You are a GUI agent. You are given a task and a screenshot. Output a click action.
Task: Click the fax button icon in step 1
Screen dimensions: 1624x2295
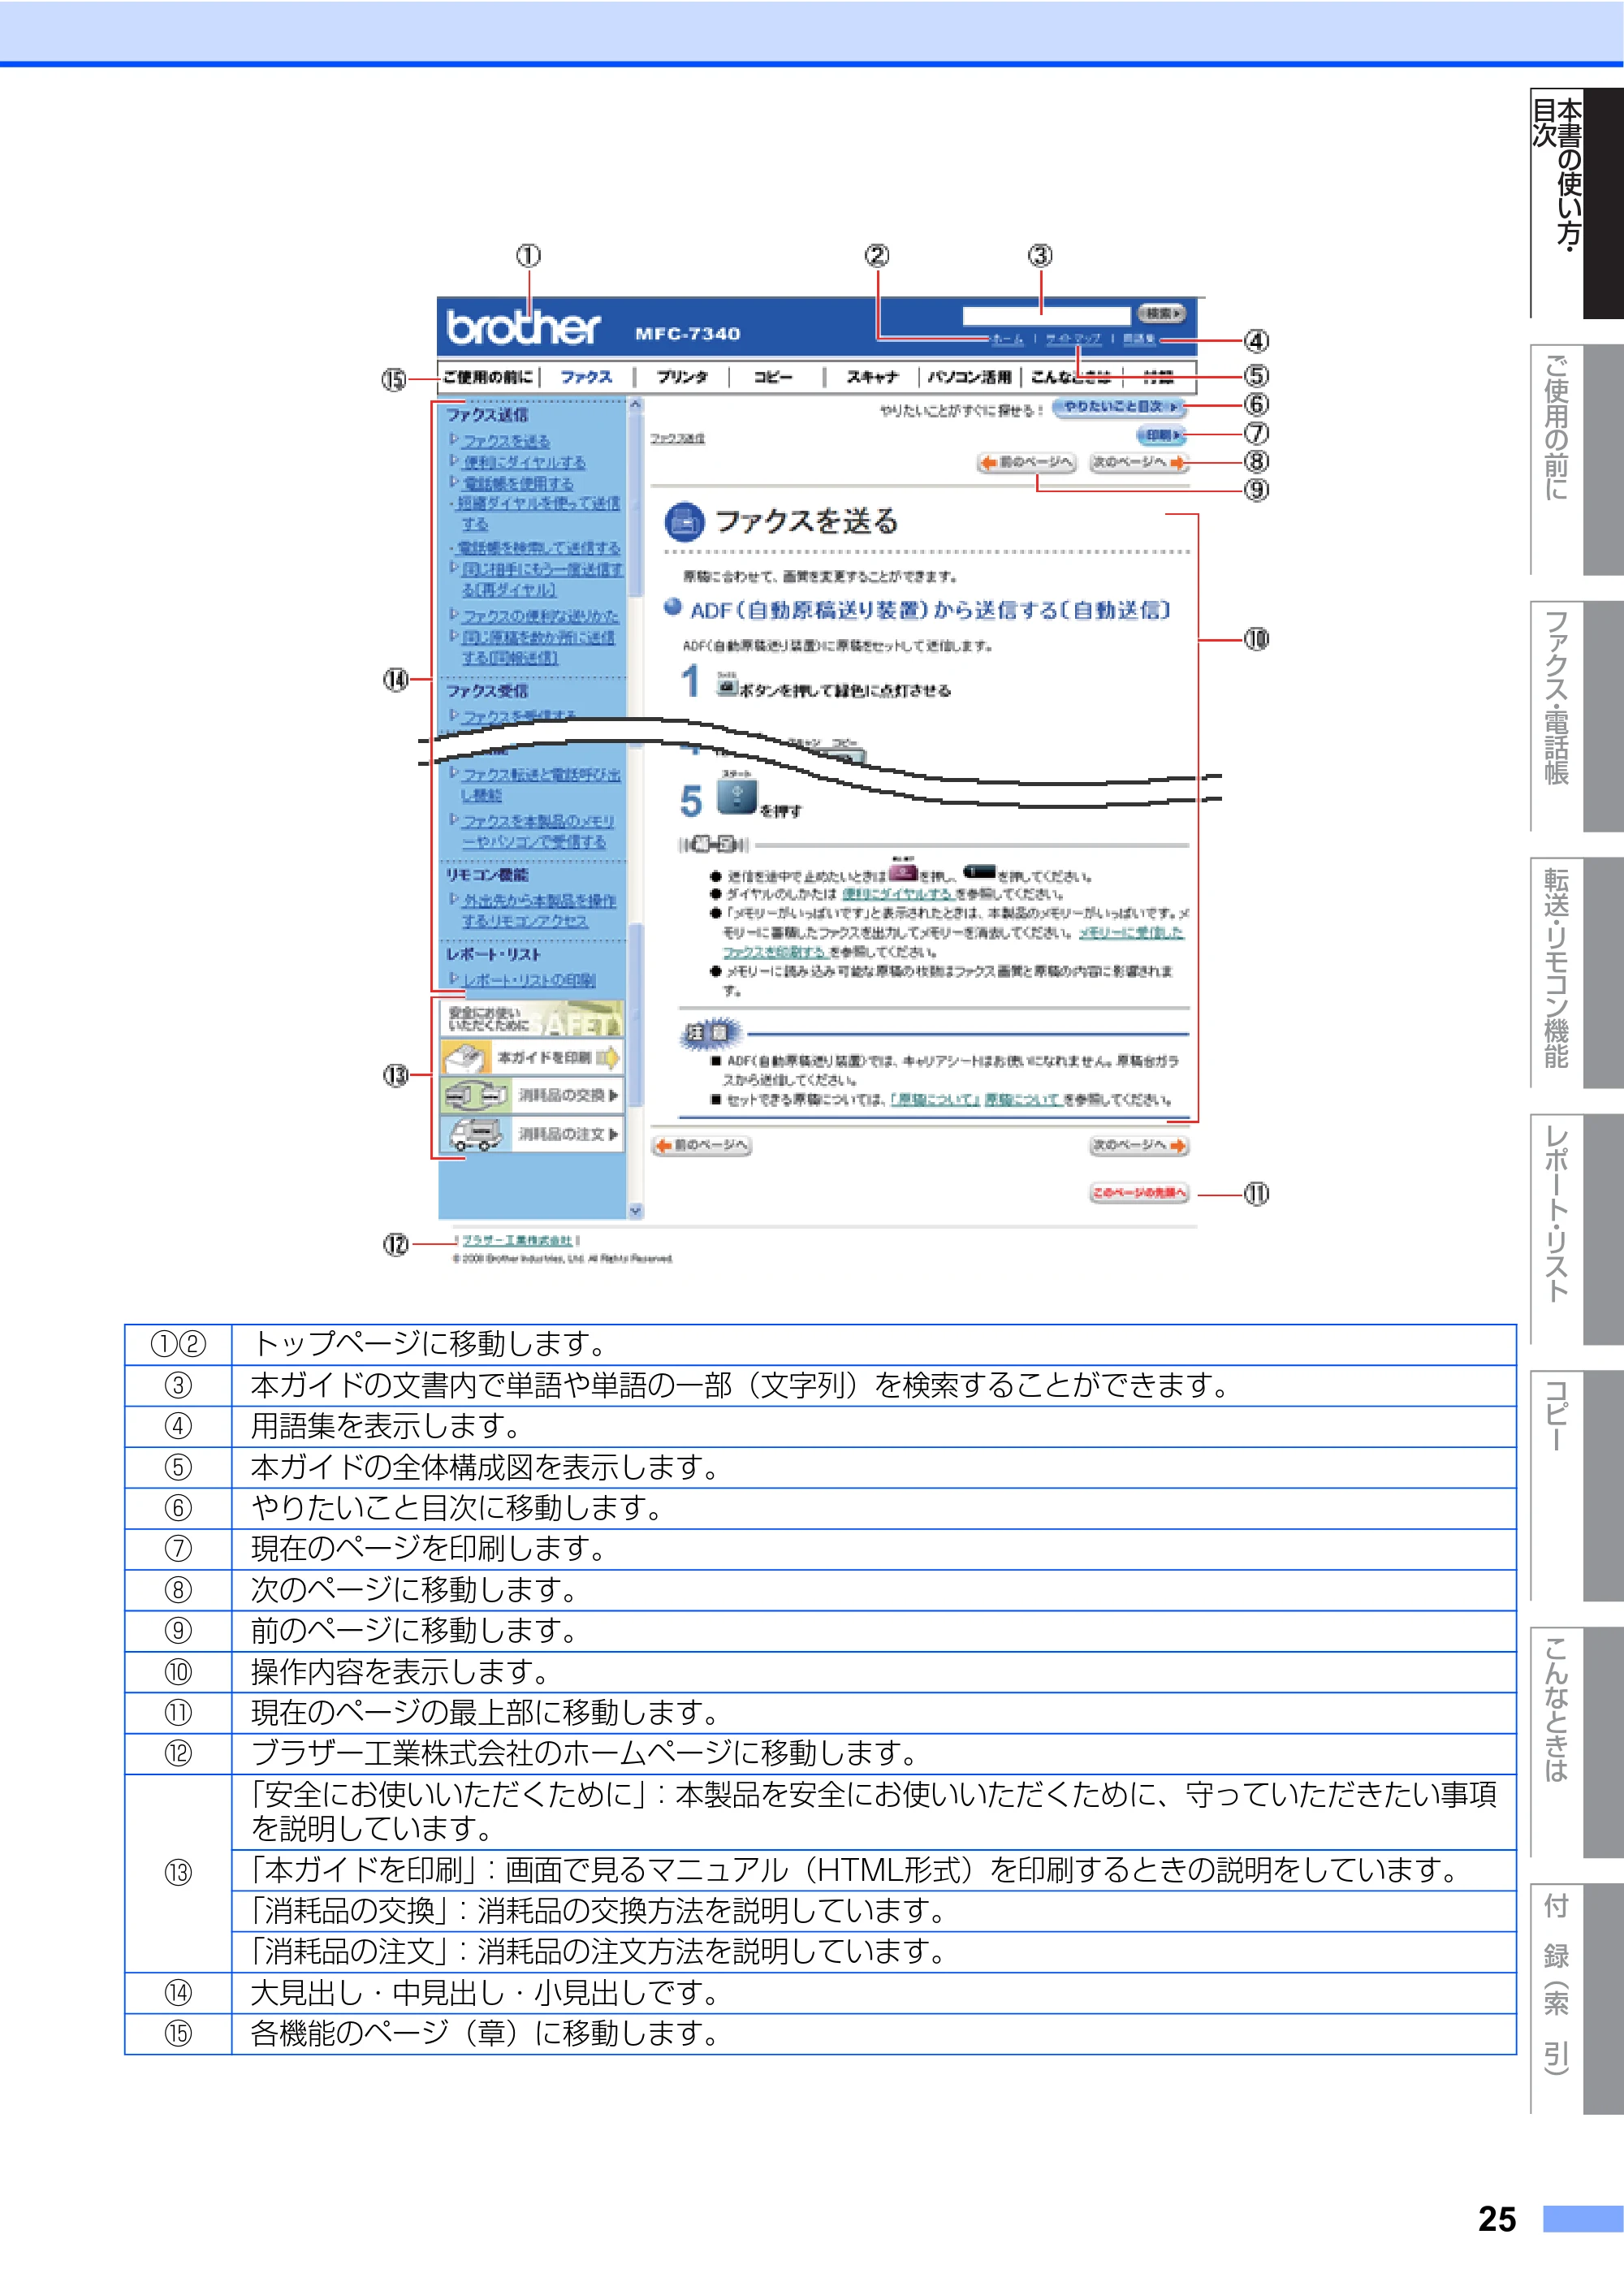click(727, 686)
